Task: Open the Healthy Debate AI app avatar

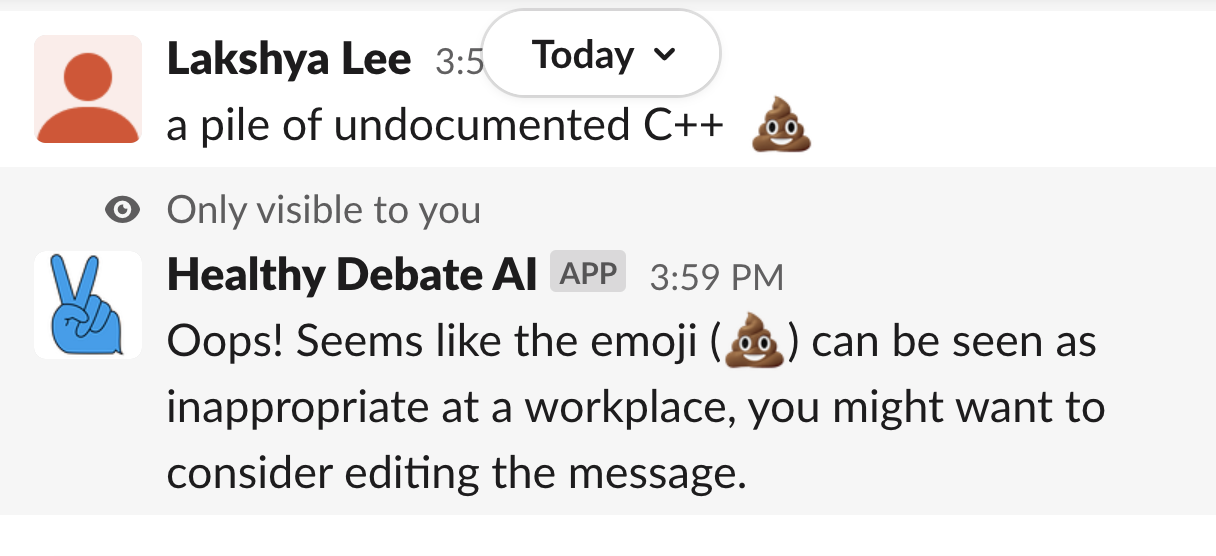Action: pos(88,305)
